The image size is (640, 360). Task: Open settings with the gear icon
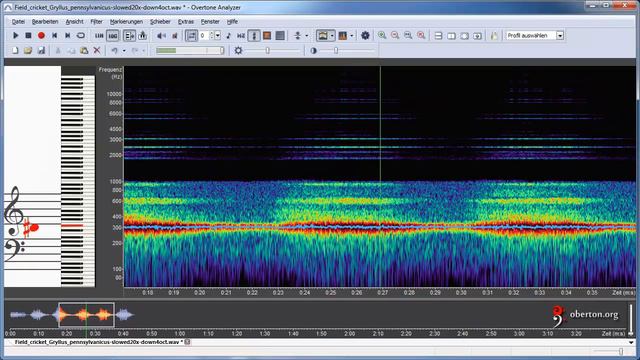coord(365,36)
